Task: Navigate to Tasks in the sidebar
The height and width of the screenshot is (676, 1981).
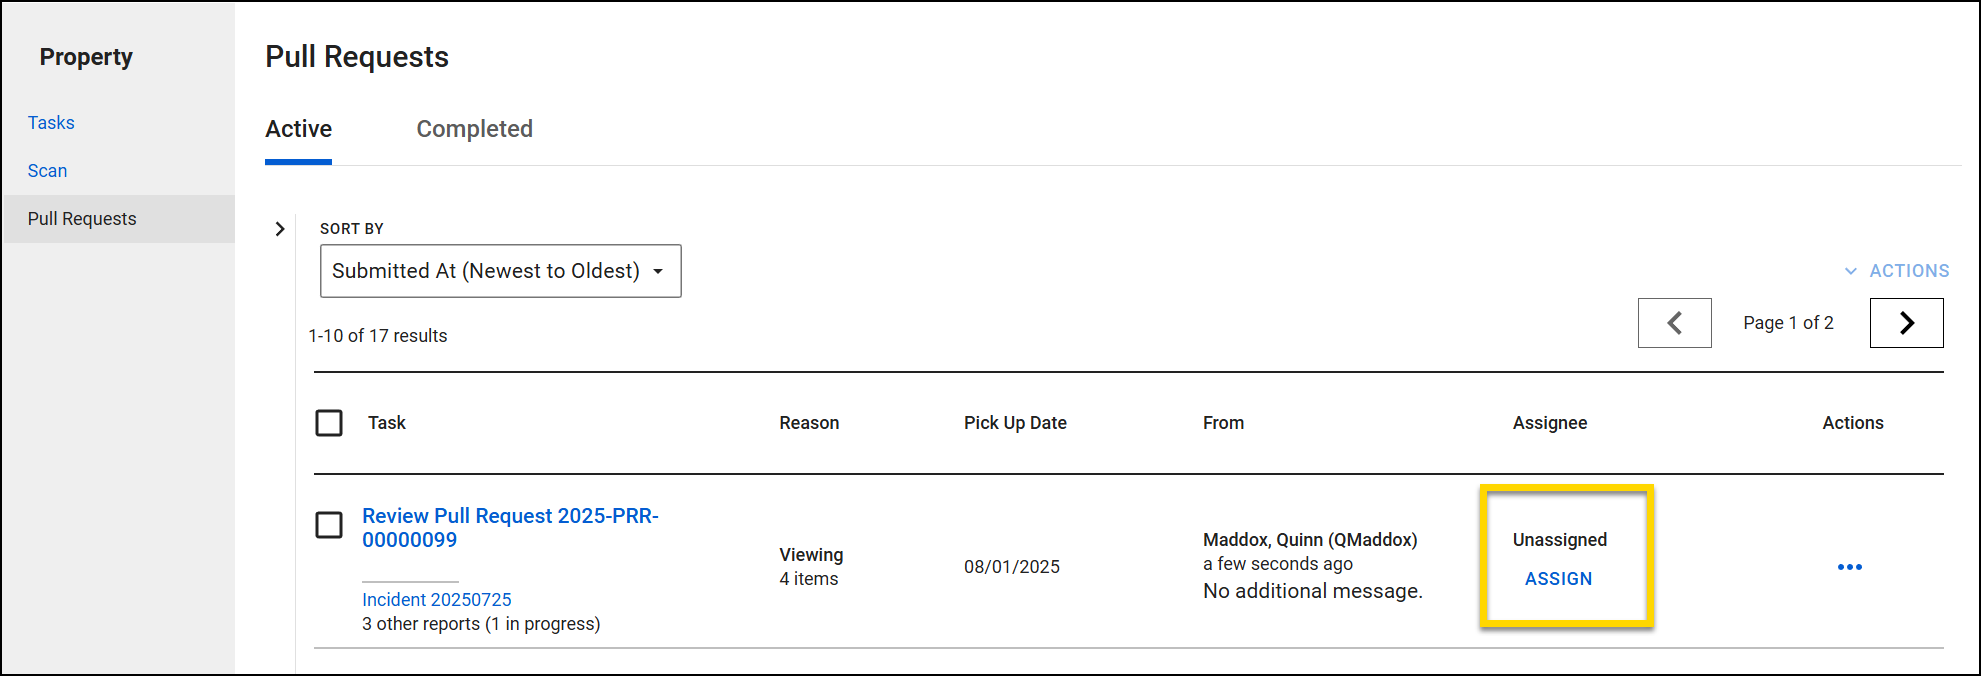Action: 51,123
